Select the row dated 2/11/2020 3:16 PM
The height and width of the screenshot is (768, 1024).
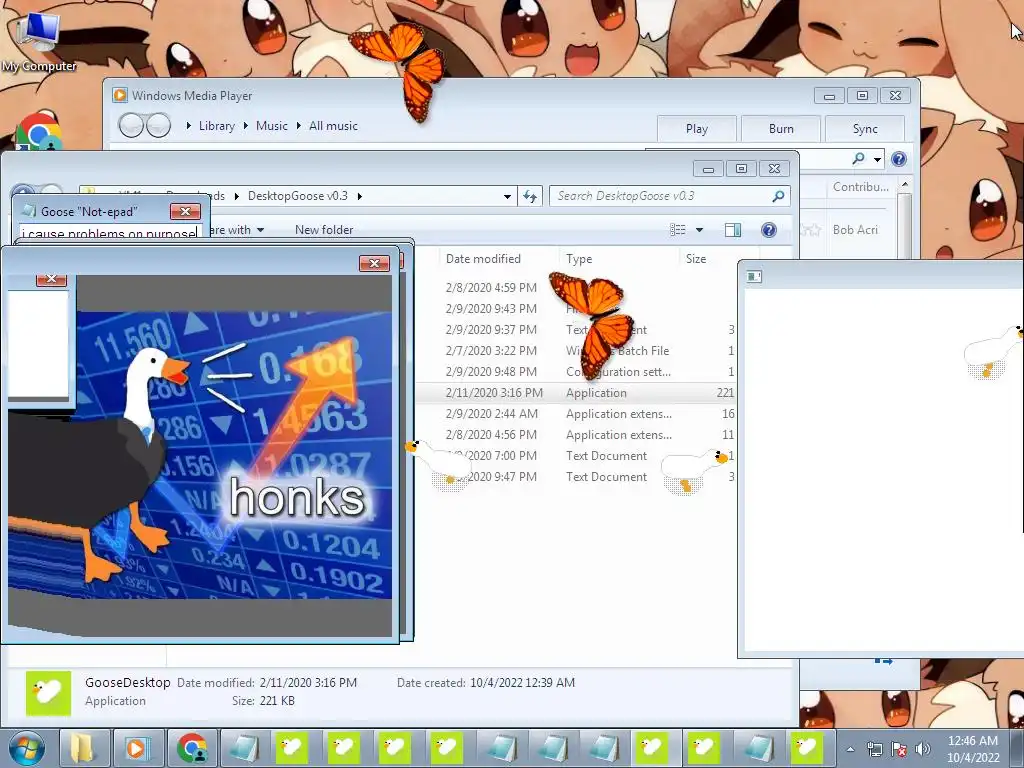(x=575, y=392)
